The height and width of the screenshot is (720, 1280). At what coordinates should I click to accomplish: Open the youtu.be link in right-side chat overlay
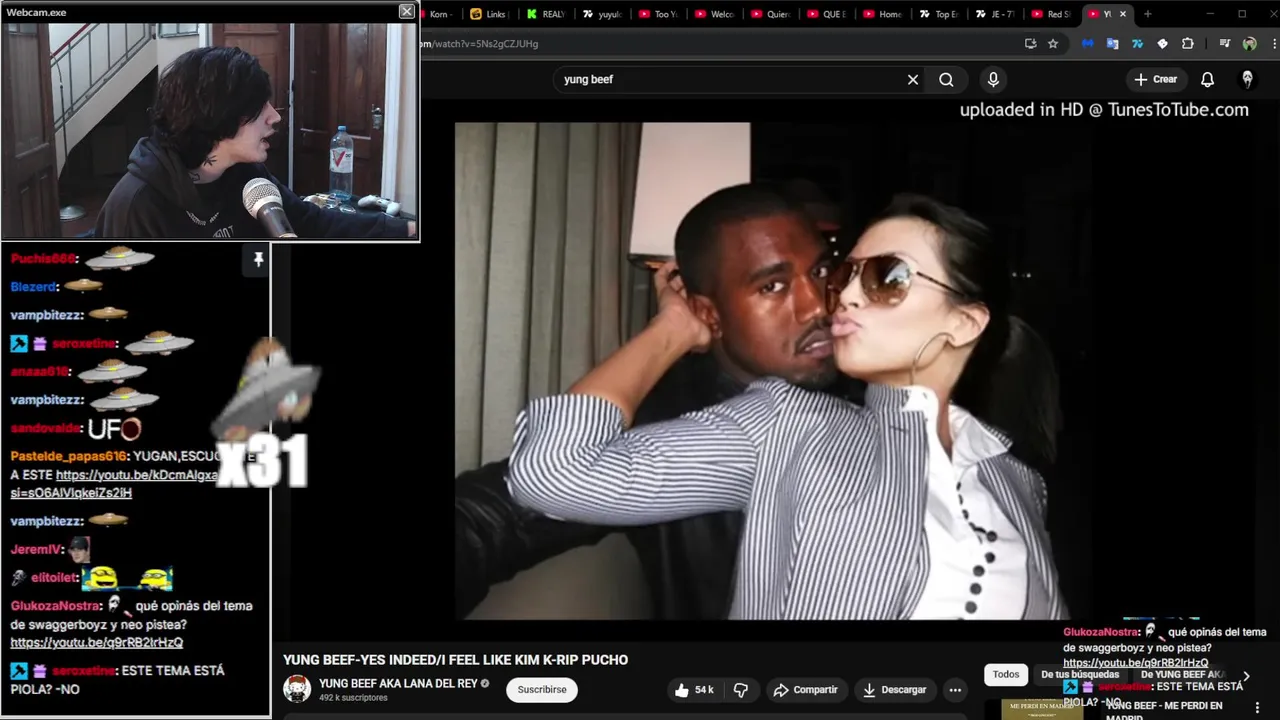[1135, 663]
